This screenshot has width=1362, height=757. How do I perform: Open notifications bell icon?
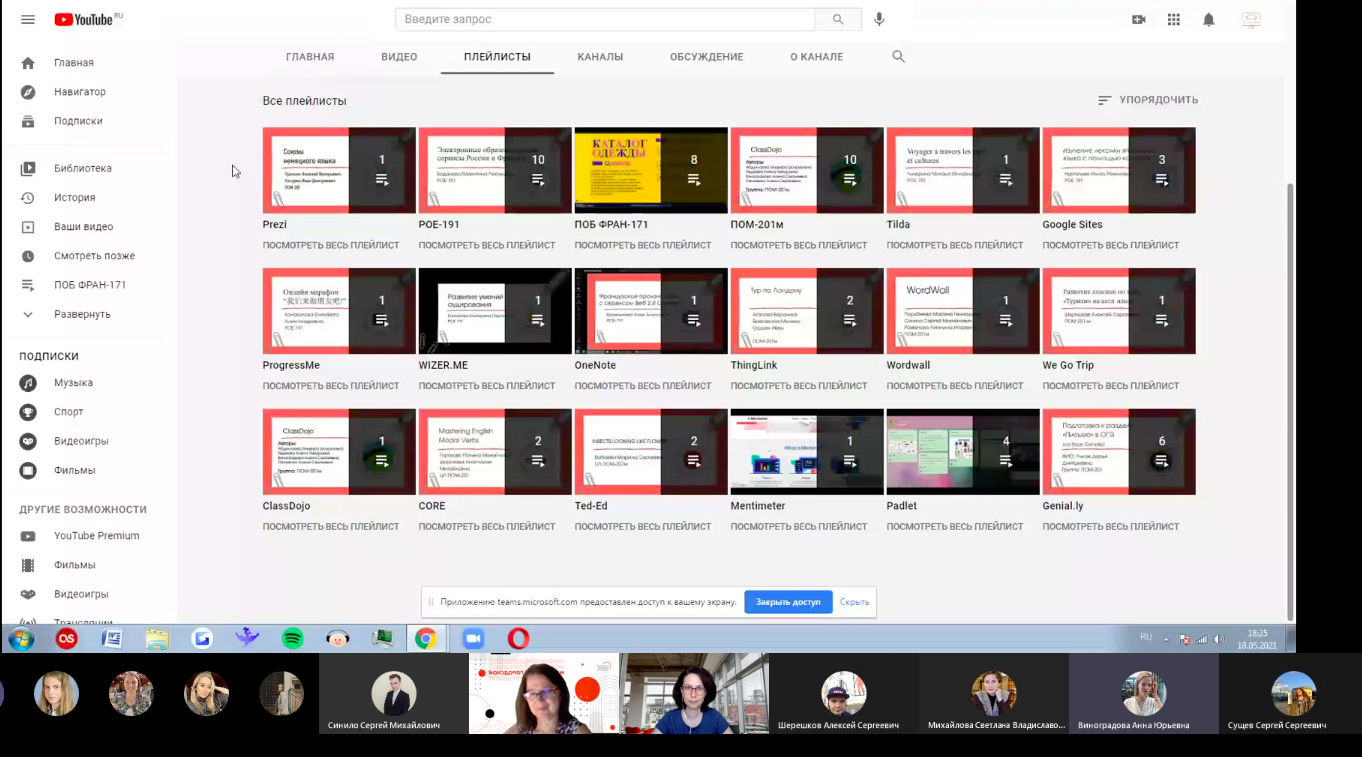click(x=1209, y=20)
